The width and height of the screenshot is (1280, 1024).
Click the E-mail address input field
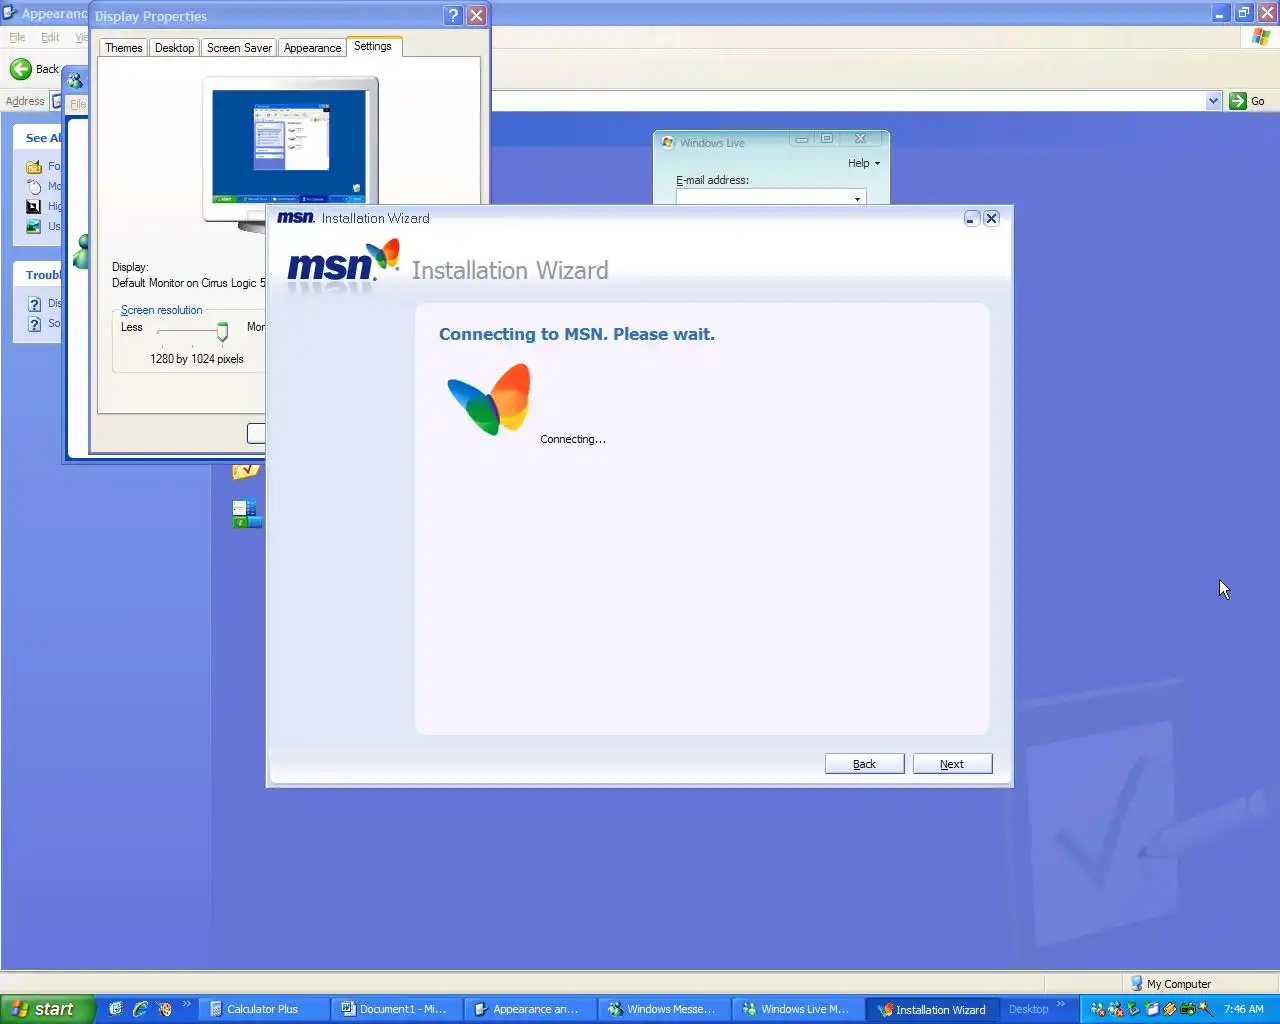coord(770,197)
